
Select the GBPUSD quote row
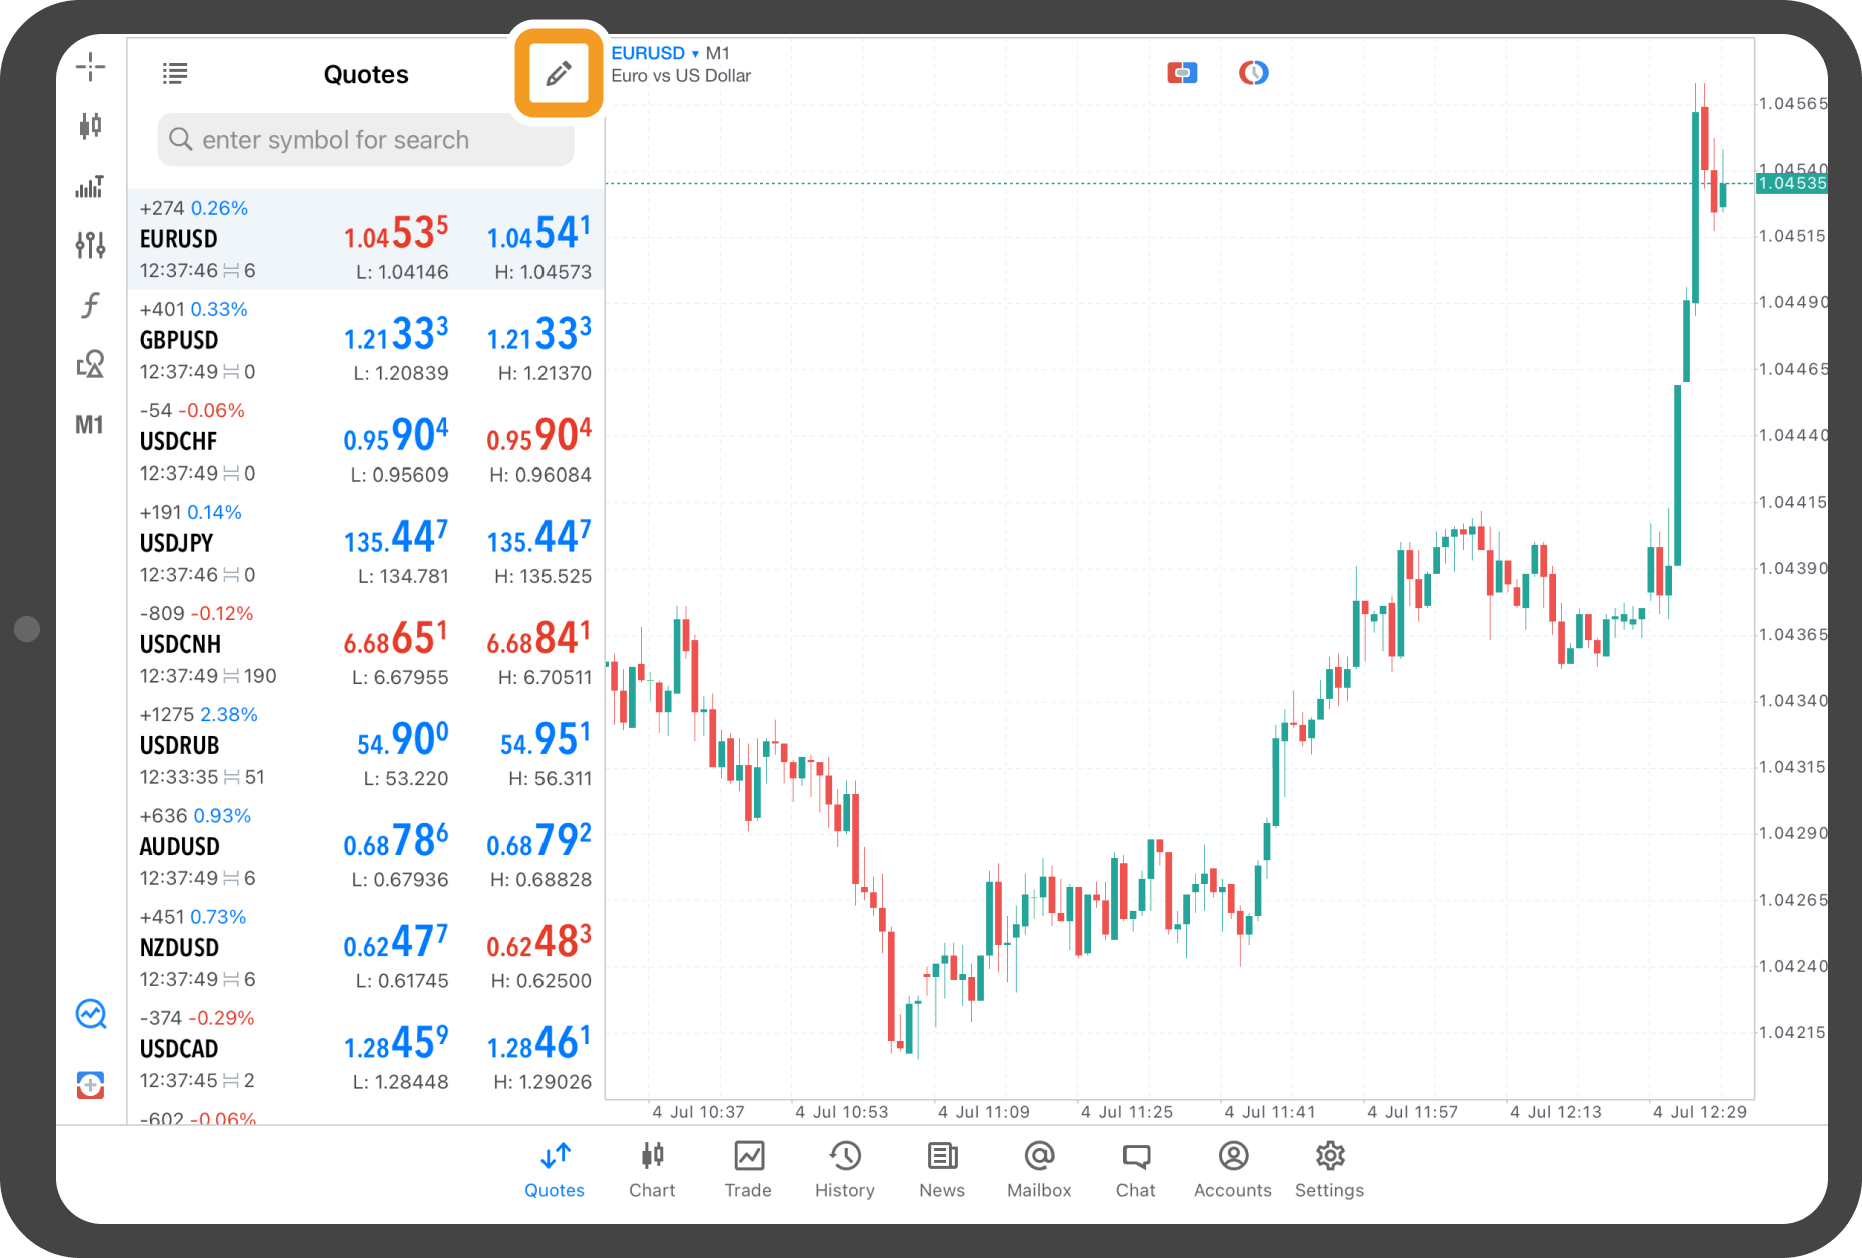[x=366, y=341]
